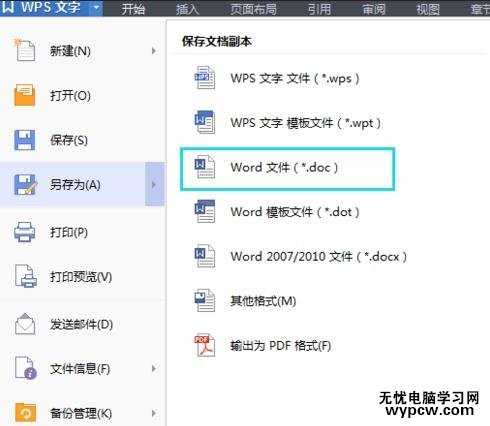
Task: Click the Word 2007/2010 *.docx icon
Action: click(204, 256)
